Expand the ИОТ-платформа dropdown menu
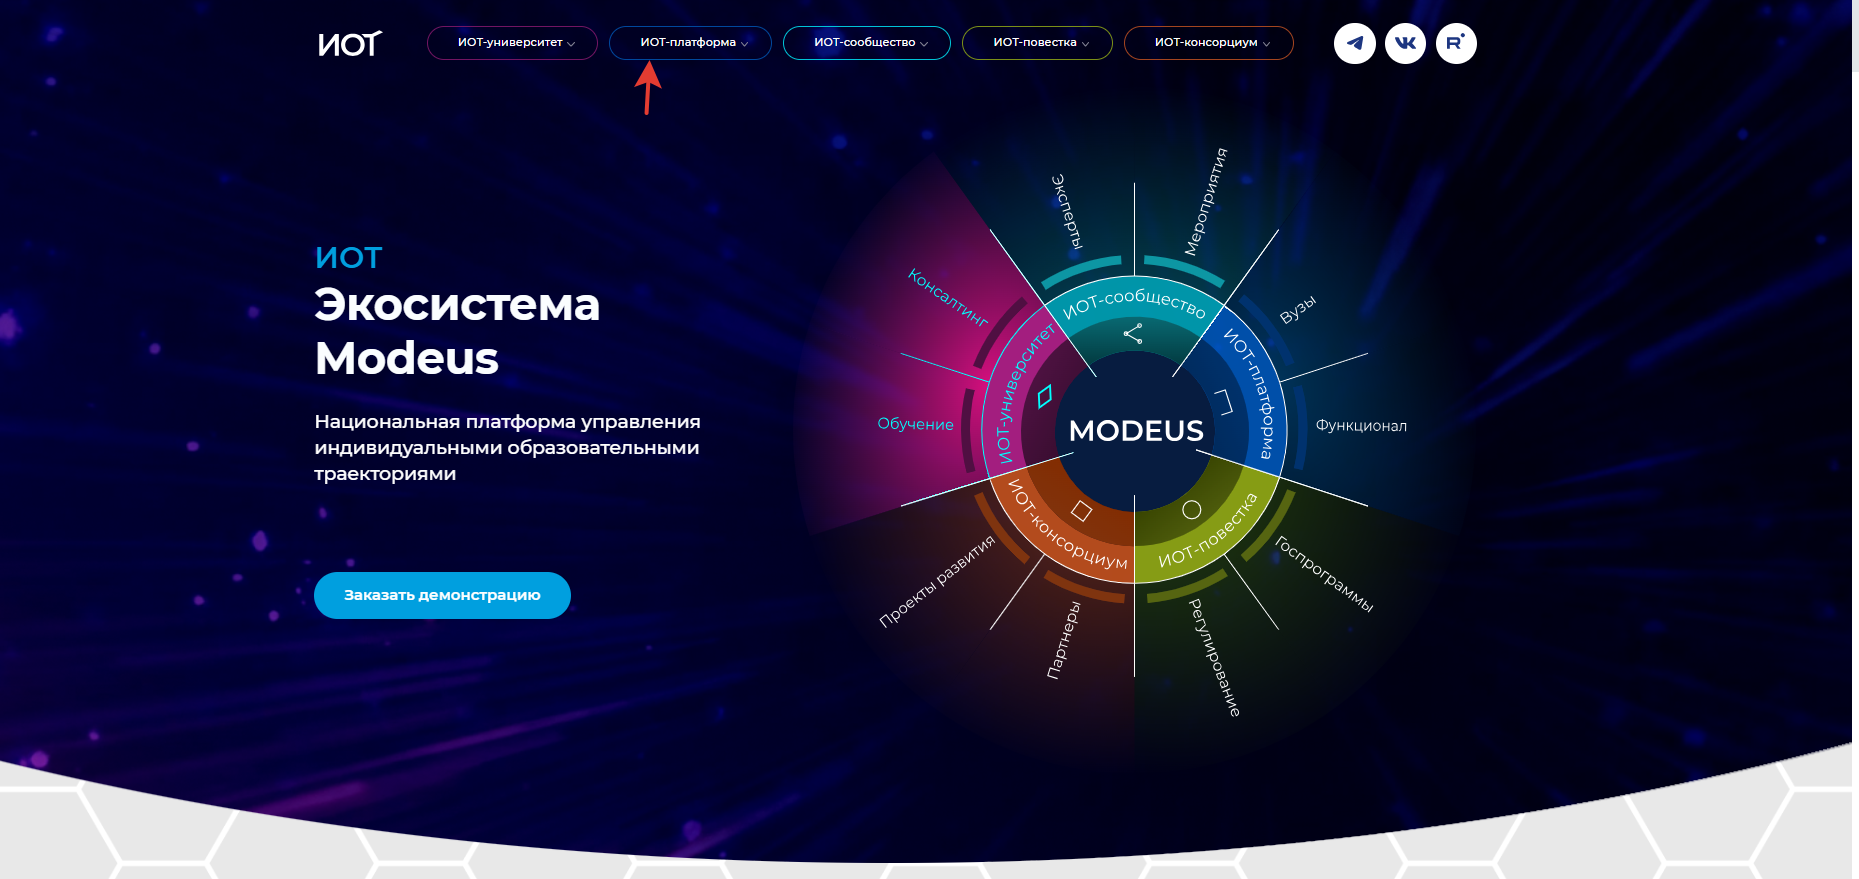 pyautogui.click(x=690, y=43)
